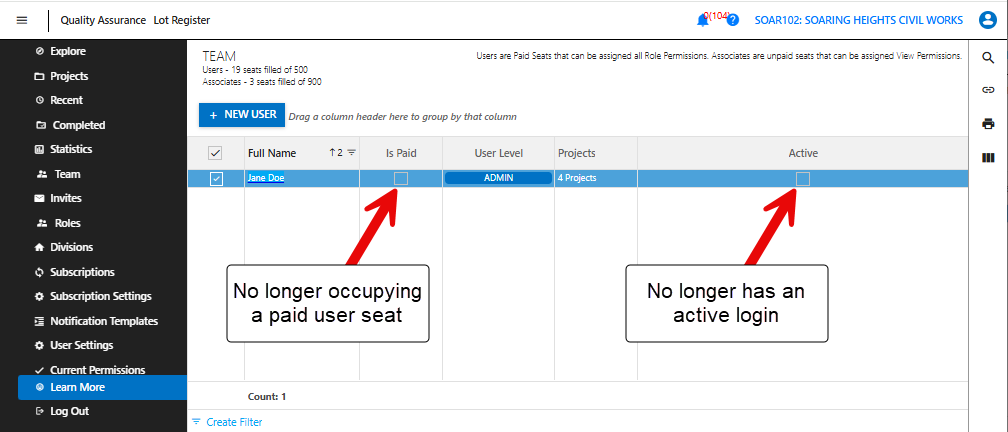
Task: Click the Lot Register title text
Action: 182,21
